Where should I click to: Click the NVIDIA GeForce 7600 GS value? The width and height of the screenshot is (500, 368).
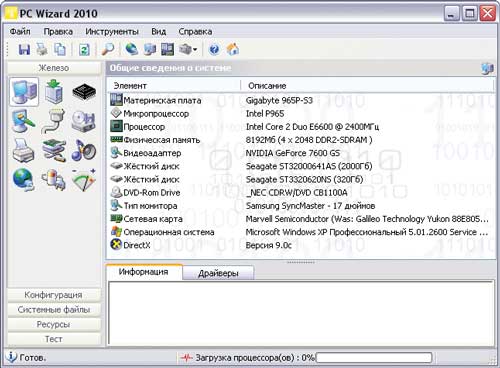(293, 153)
